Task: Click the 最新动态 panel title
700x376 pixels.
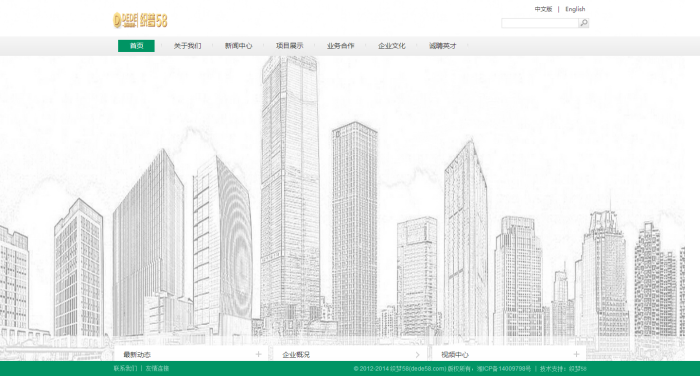Action: (137, 355)
